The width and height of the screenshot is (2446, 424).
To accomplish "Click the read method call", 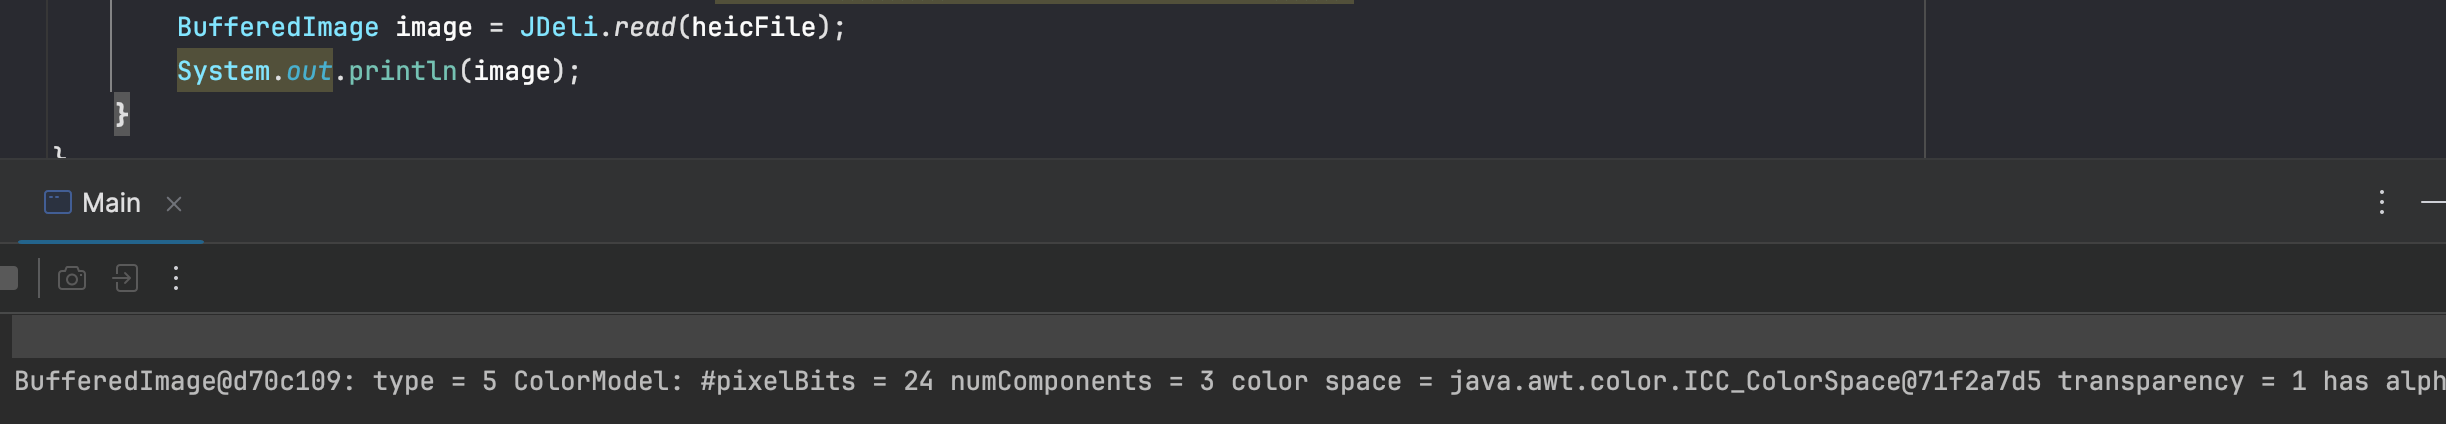I will point(644,27).
